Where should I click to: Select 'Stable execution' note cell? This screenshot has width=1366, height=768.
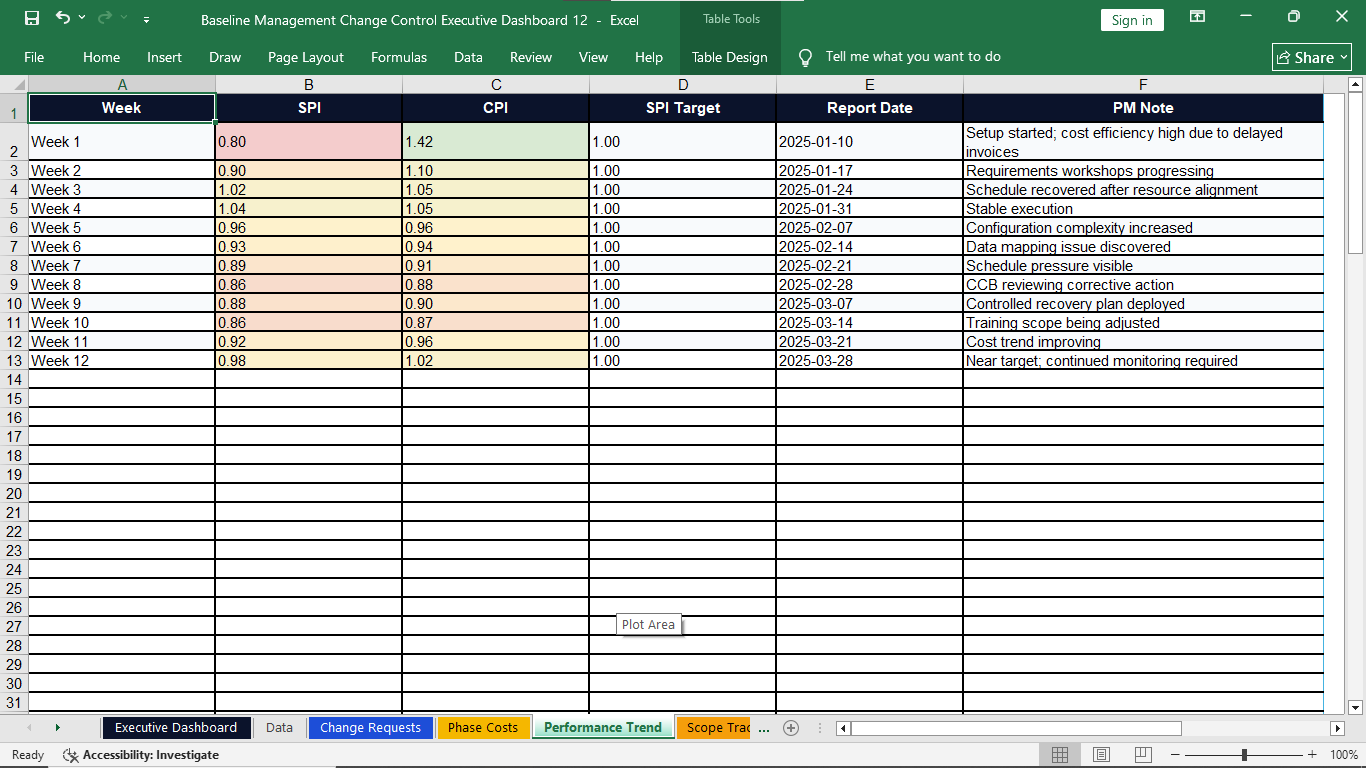click(x=1143, y=209)
